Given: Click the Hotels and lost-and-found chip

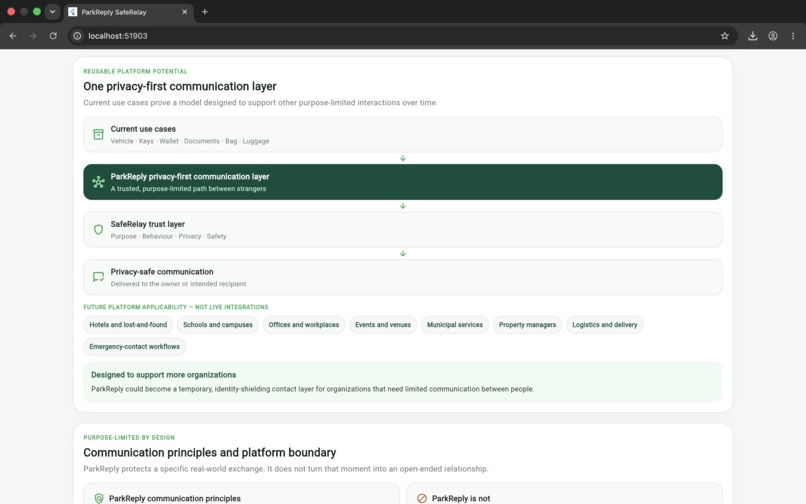Looking at the screenshot, I should pos(128,325).
